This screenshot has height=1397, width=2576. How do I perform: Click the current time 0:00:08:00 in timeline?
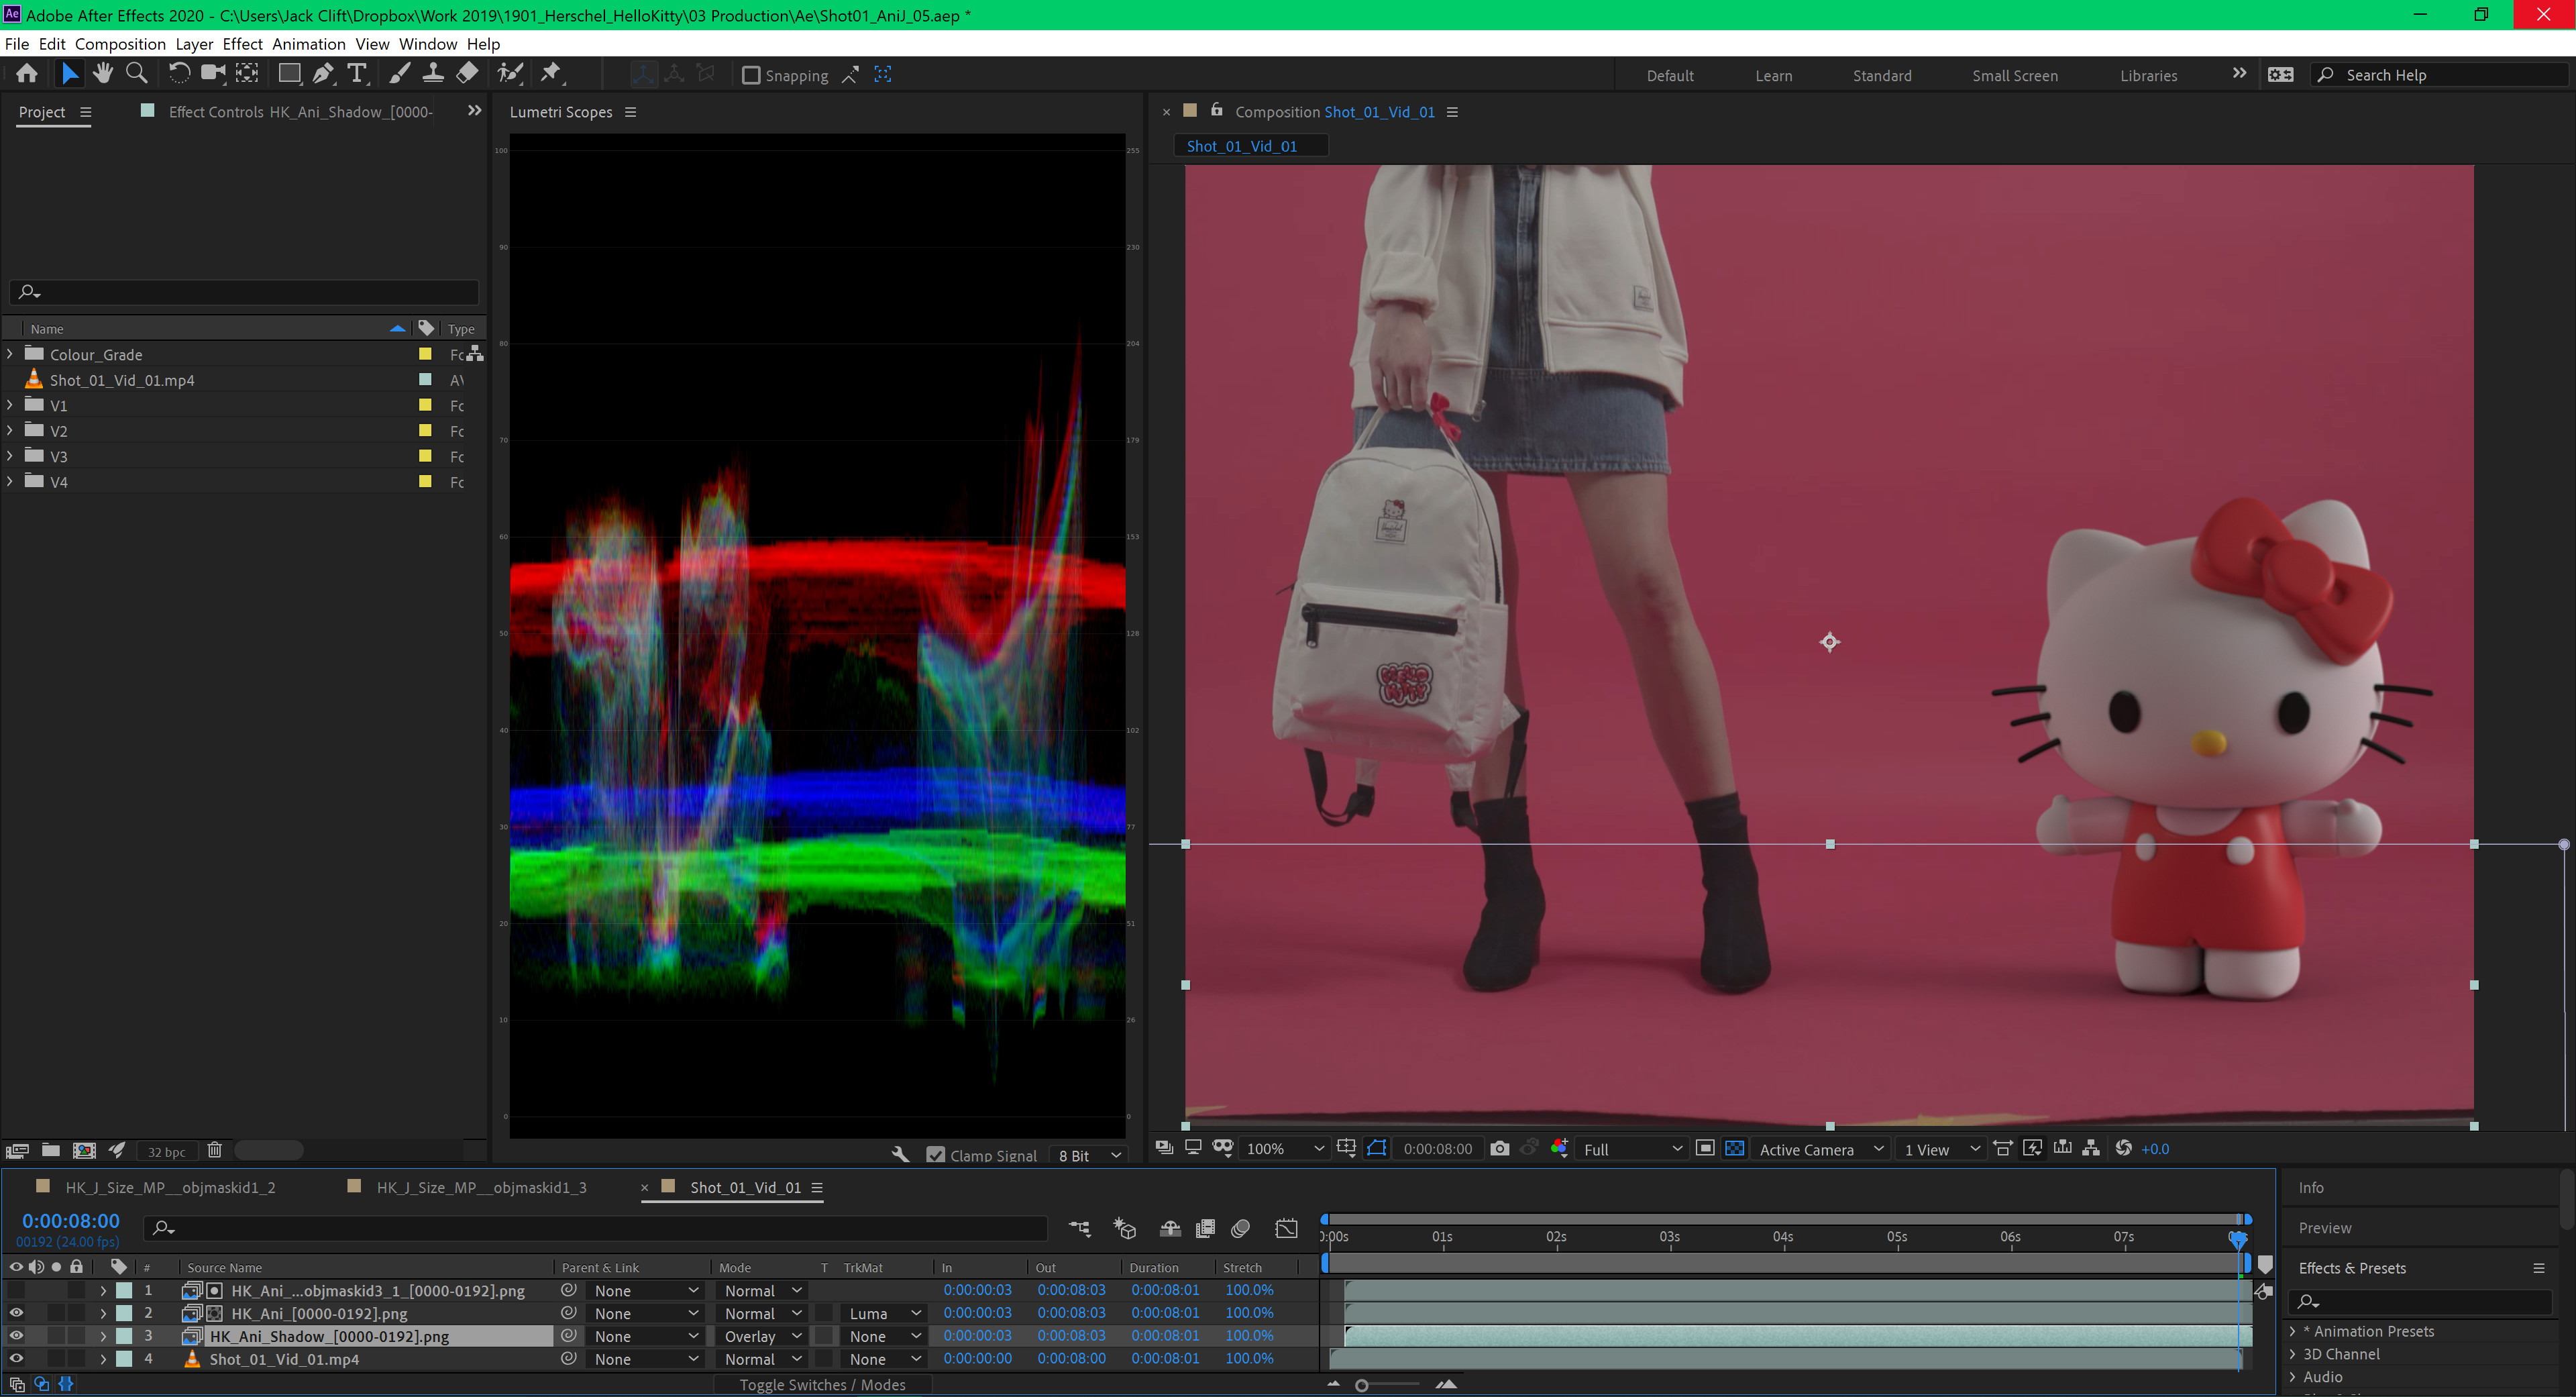click(71, 1220)
